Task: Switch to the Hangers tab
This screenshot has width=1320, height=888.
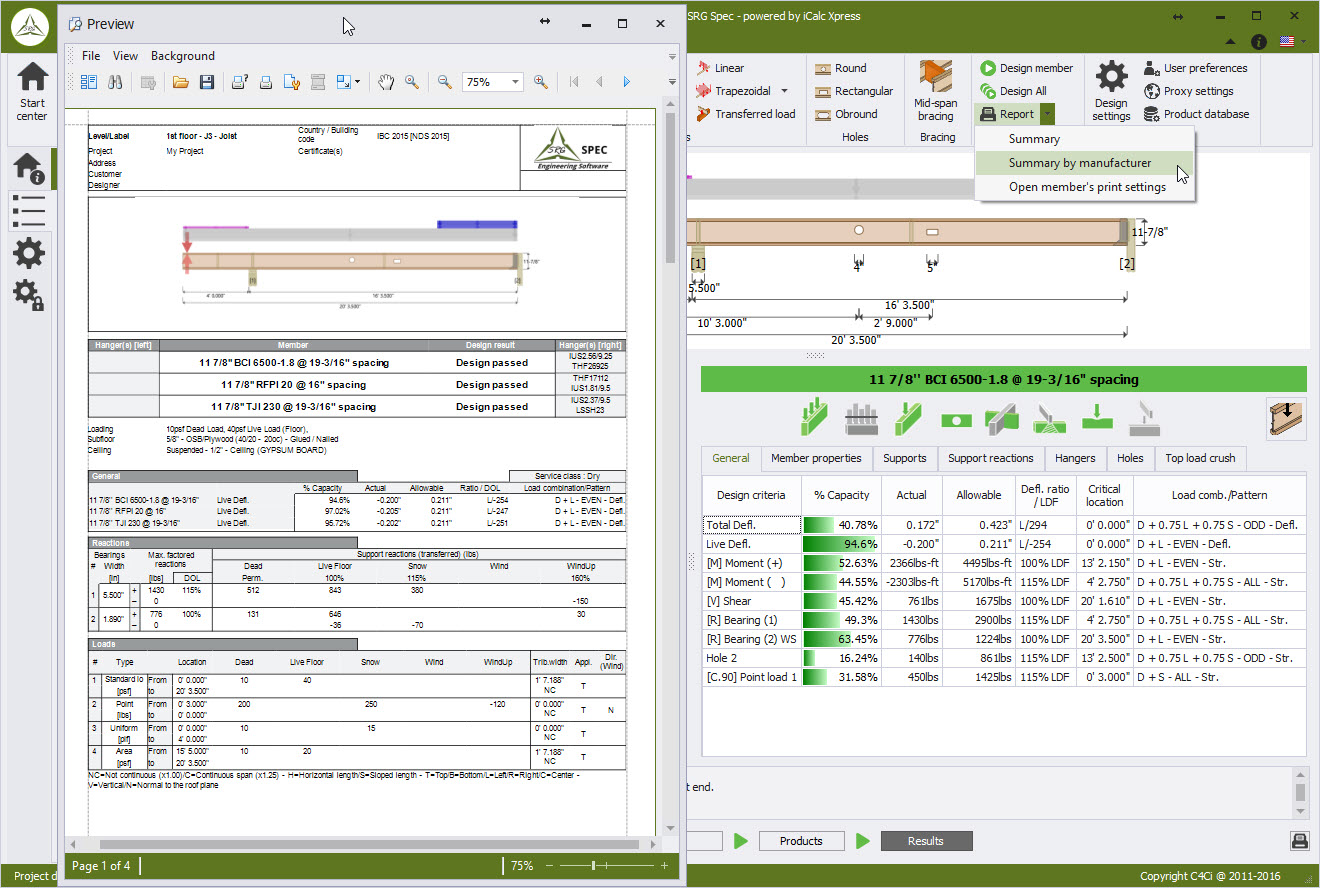Action: pyautogui.click(x=1076, y=458)
